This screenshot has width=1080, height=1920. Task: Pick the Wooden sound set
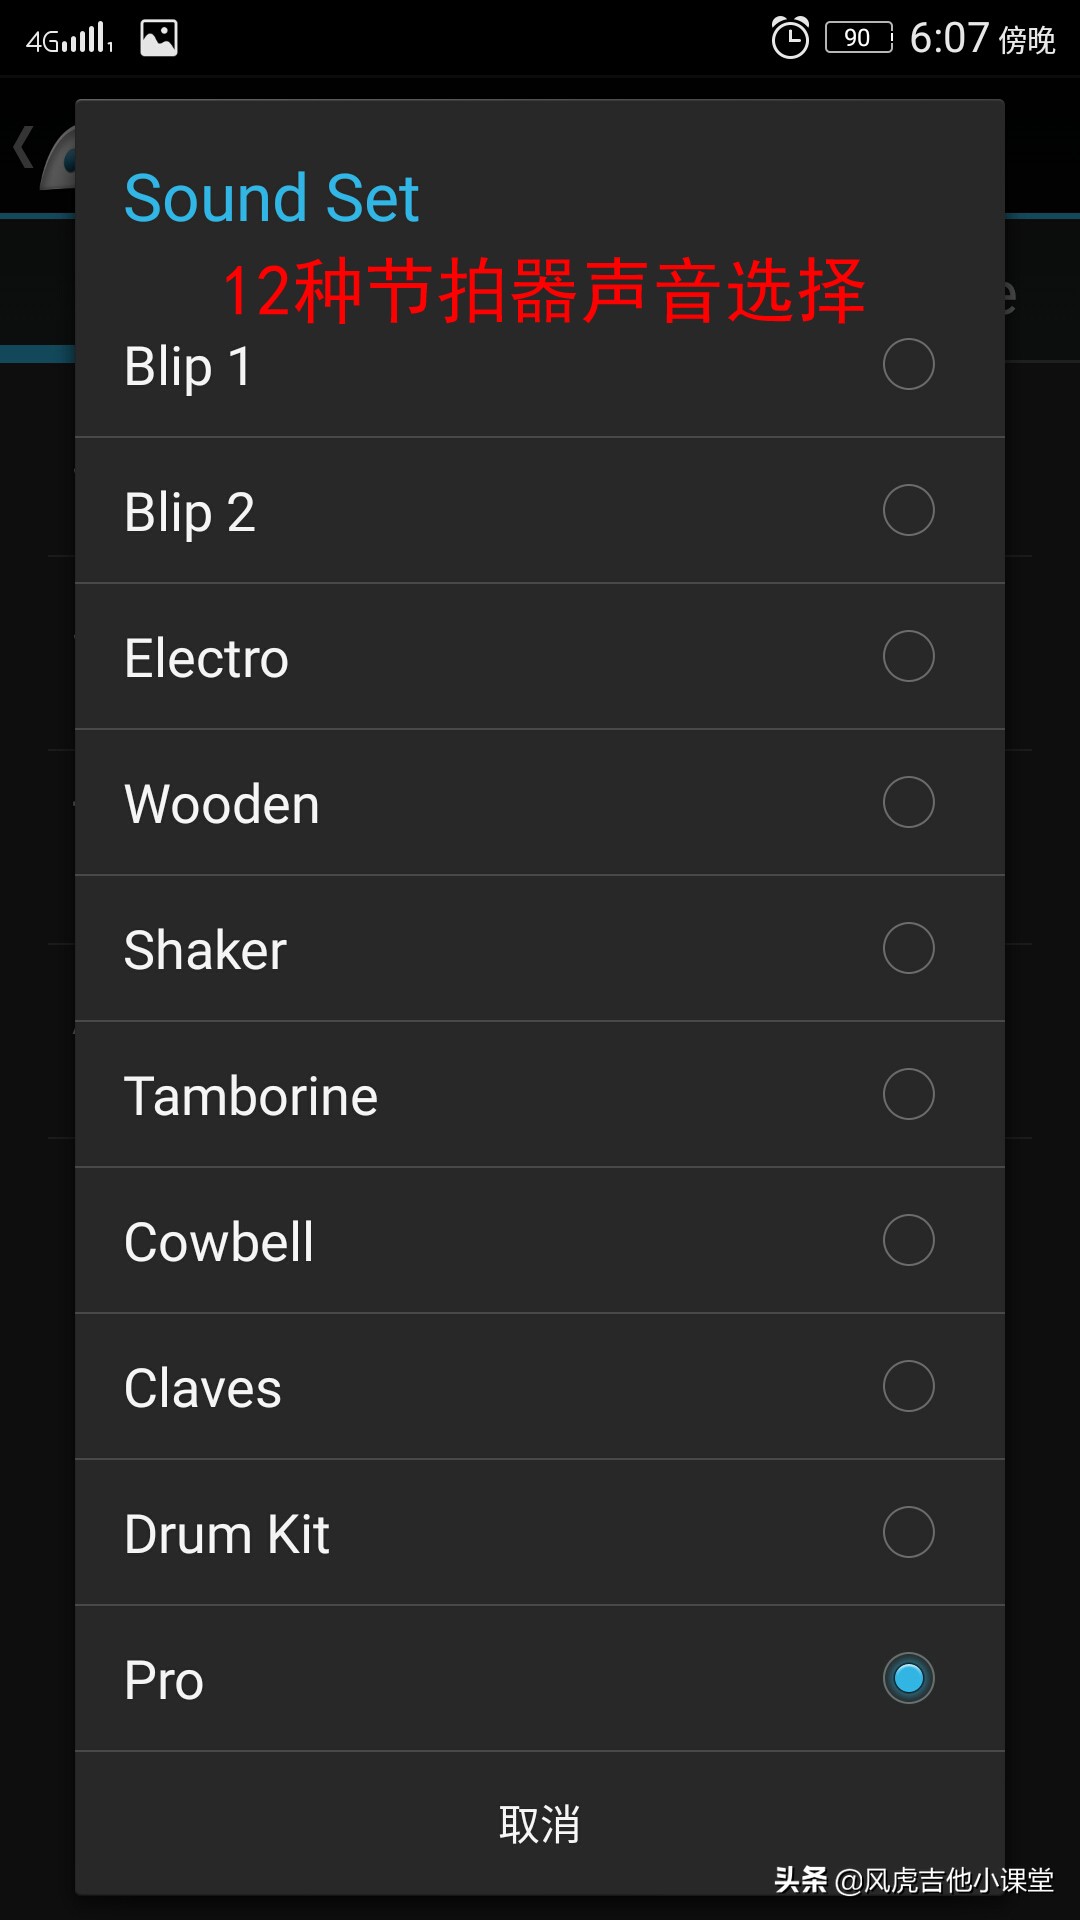(908, 802)
